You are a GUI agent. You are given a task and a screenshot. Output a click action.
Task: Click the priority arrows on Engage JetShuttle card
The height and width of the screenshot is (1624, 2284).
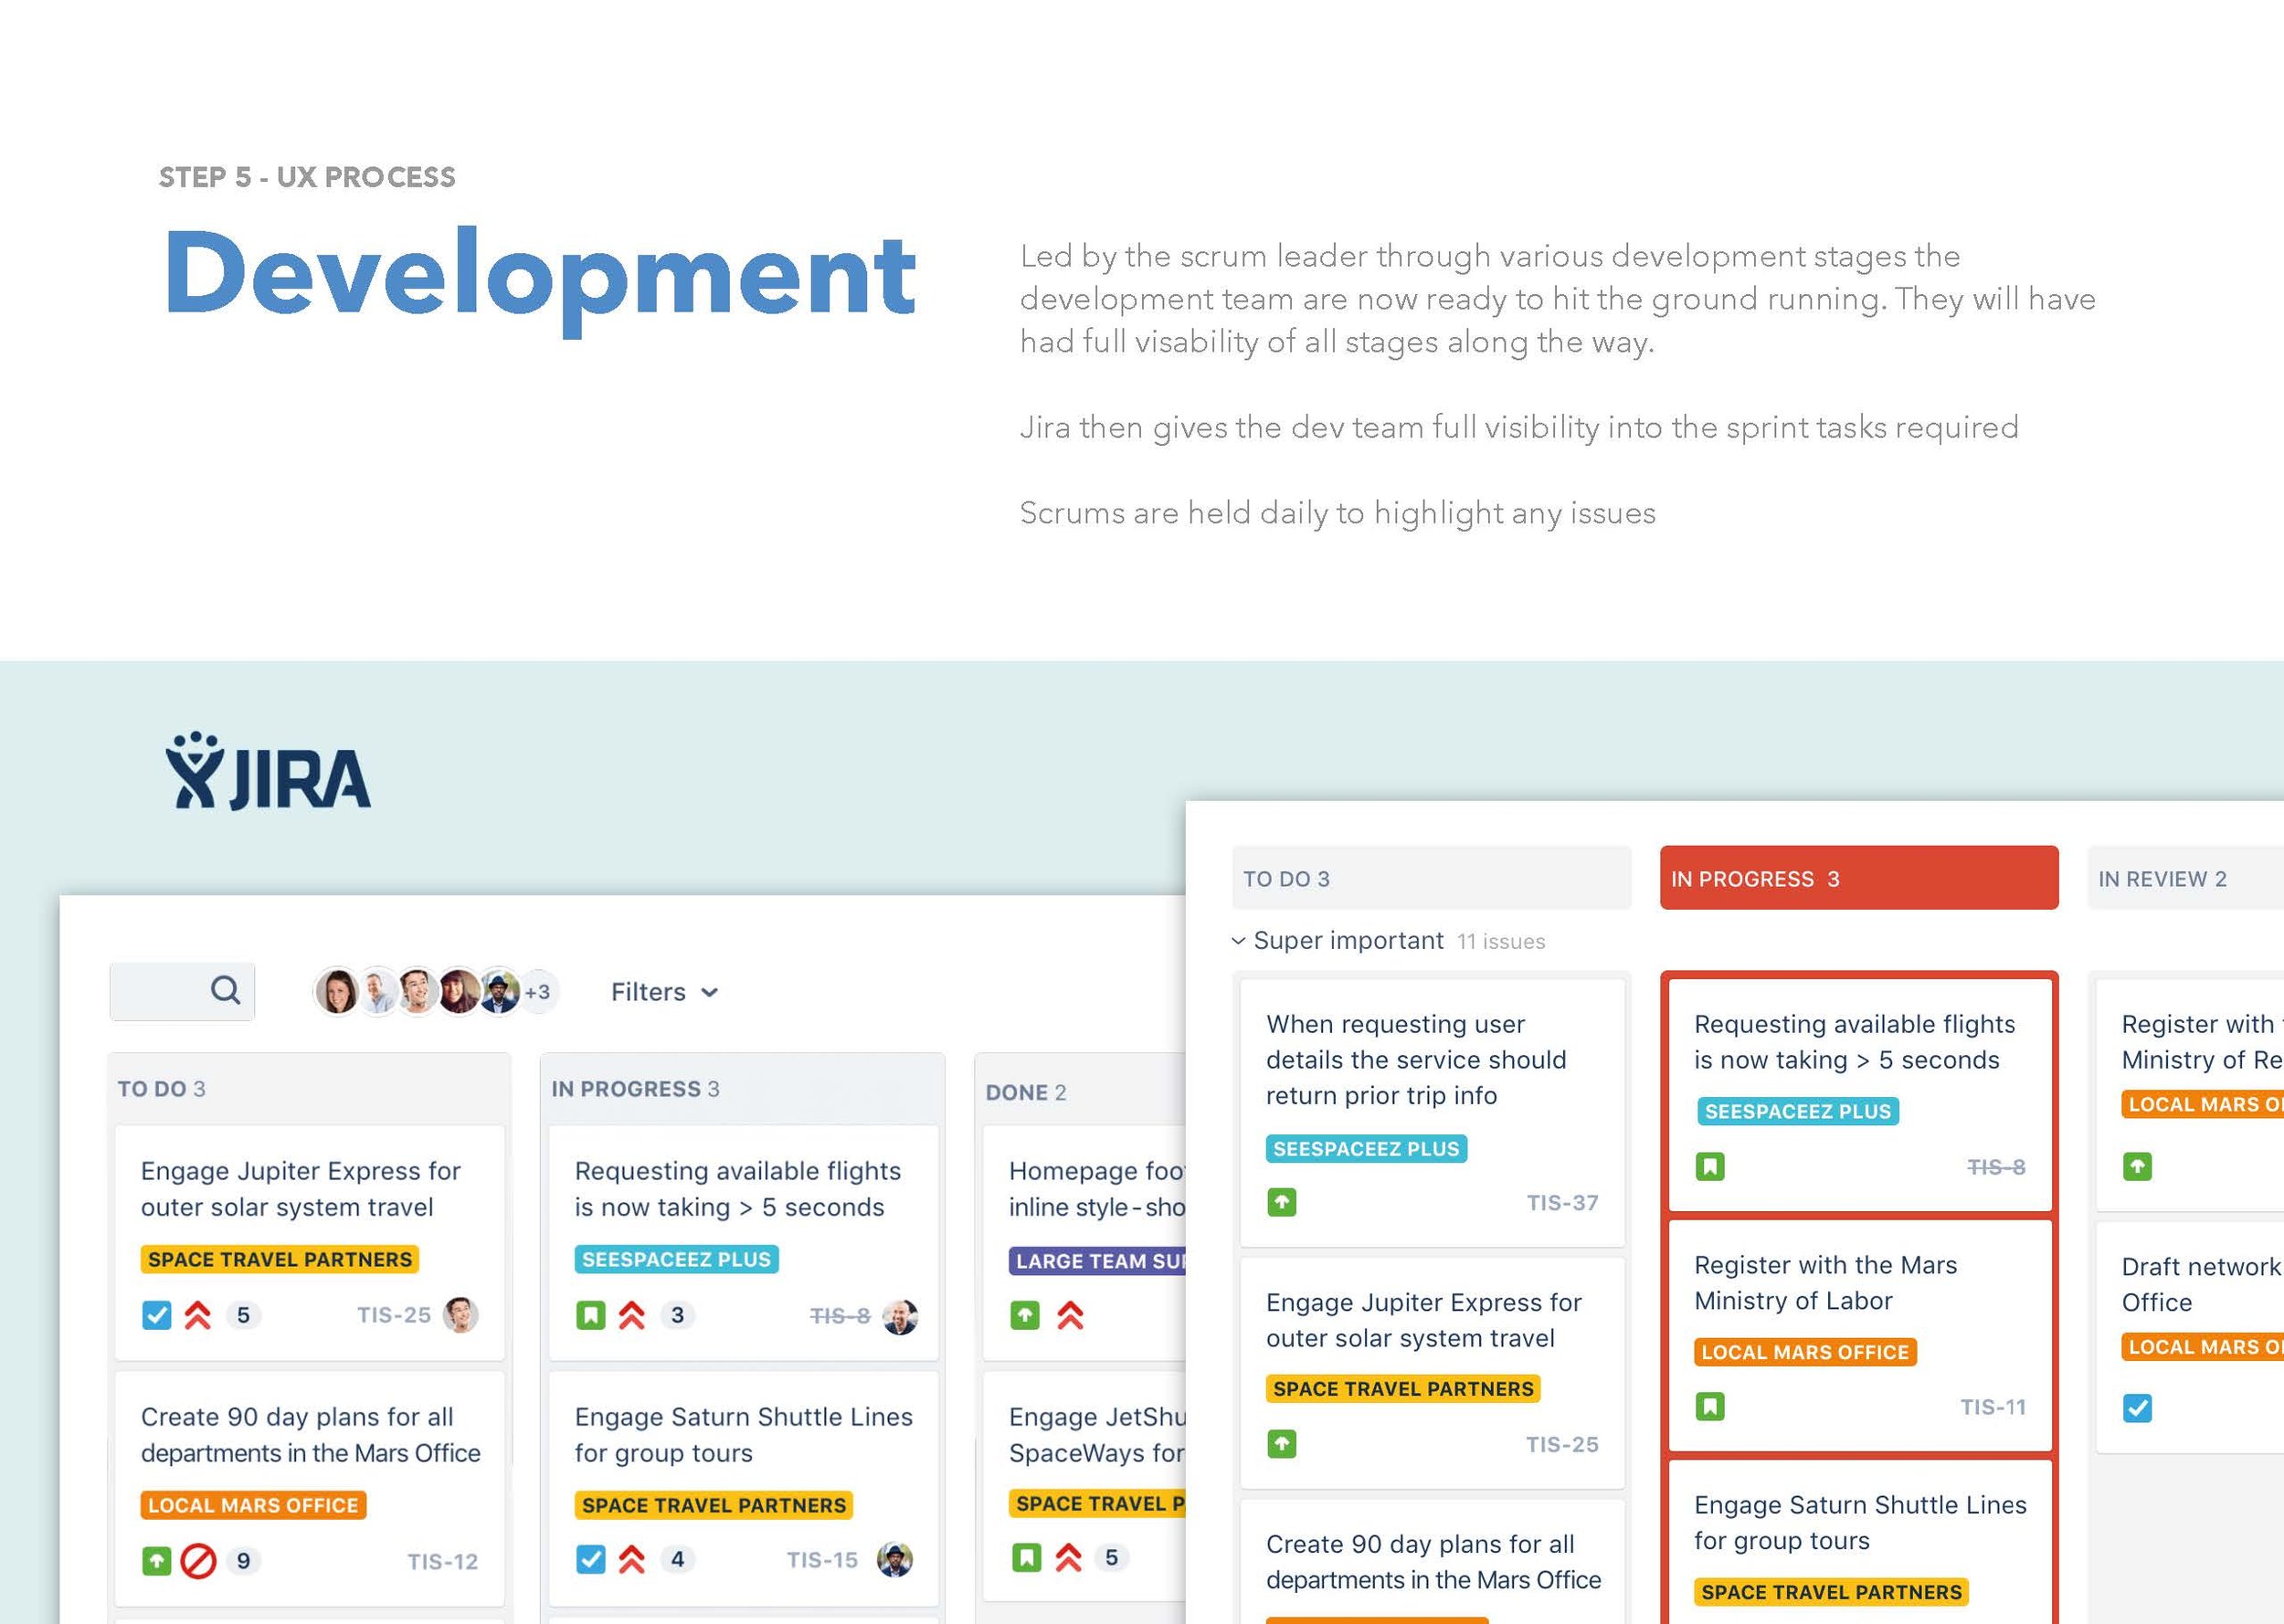tap(1068, 1557)
